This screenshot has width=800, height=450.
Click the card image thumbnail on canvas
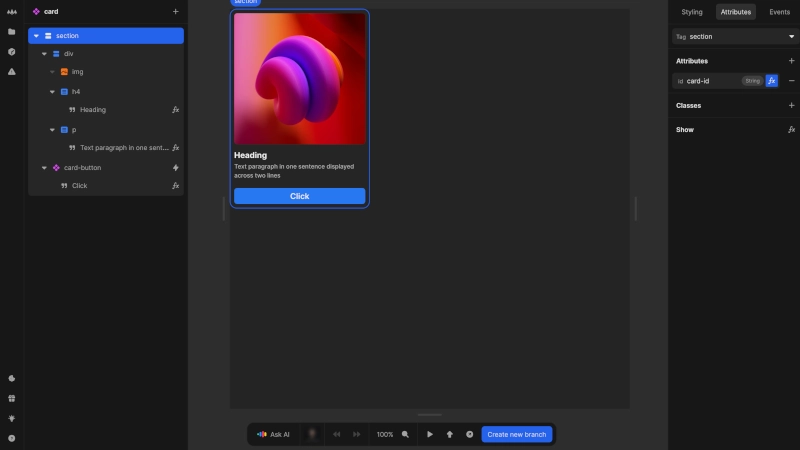coord(299,79)
